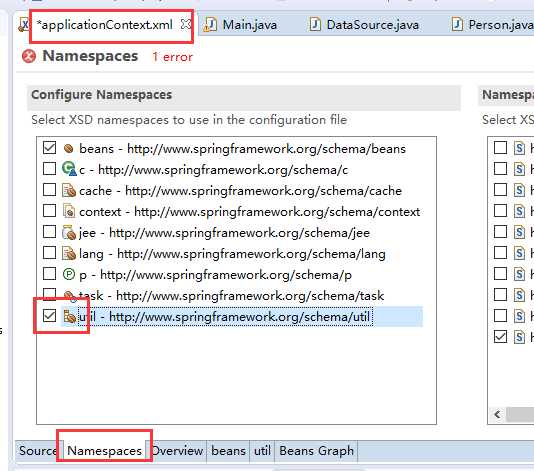
Task: Click the context namespace icon
Action: 69,211
